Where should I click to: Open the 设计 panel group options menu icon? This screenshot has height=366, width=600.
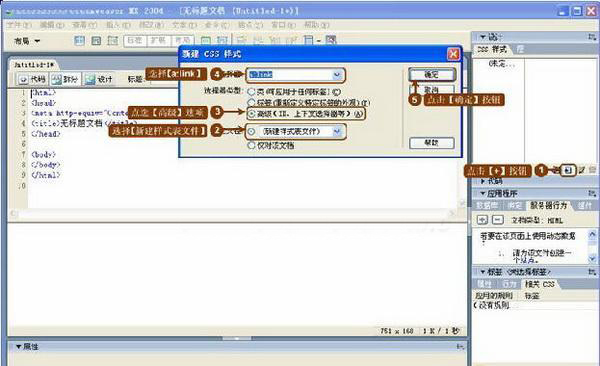(x=592, y=37)
